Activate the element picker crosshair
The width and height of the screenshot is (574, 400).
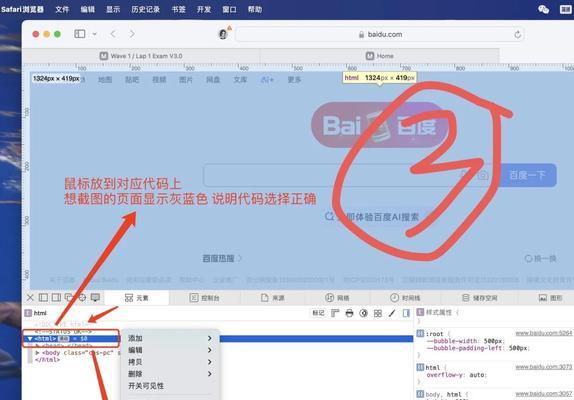pos(82,298)
